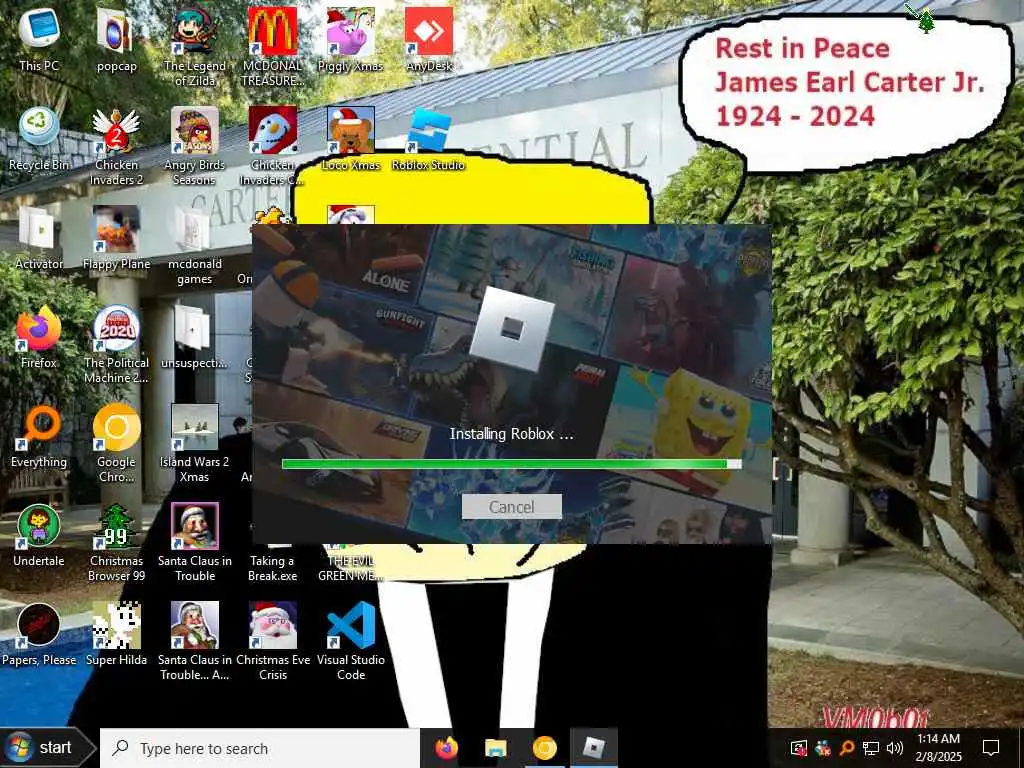Open Christmas Eve Crisis shortcut
1024x768 pixels.
tap(272, 643)
